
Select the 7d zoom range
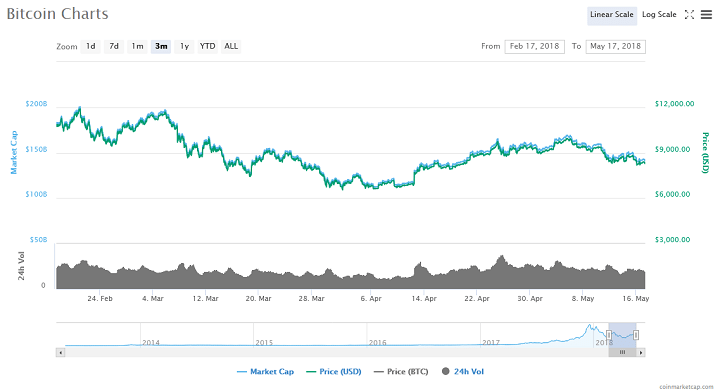click(114, 46)
